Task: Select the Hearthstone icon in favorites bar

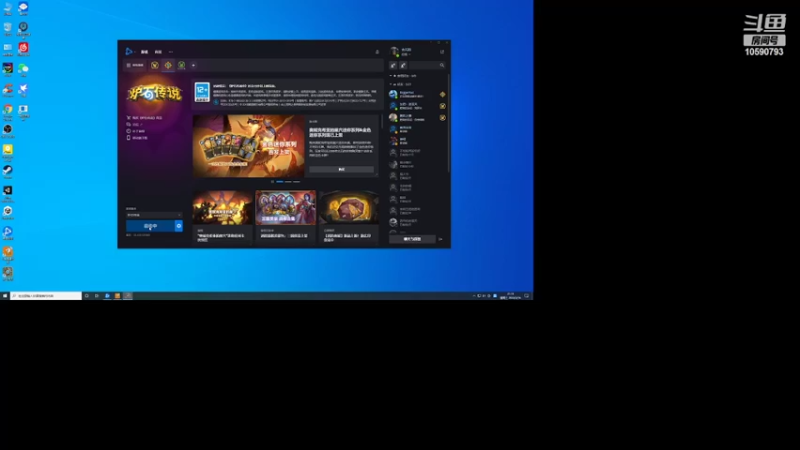Action: (x=168, y=65)
